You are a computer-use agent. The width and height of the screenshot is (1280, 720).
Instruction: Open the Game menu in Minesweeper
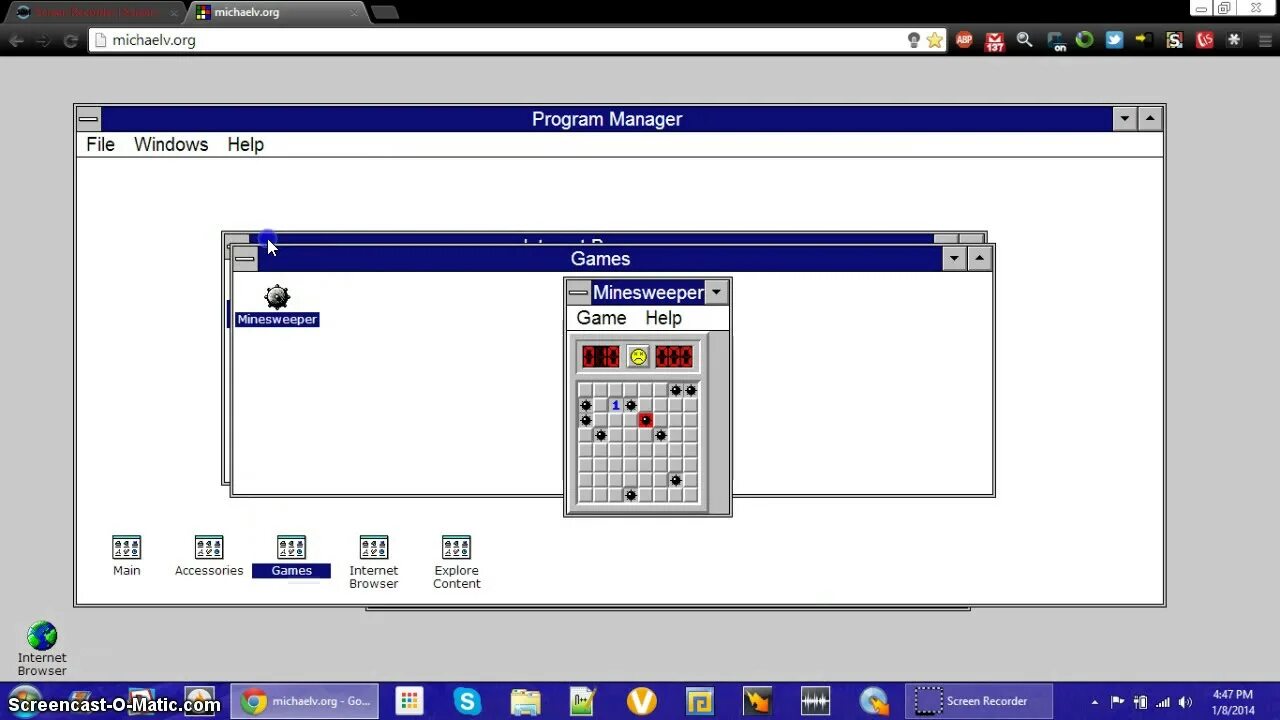(x=601, y=318)
